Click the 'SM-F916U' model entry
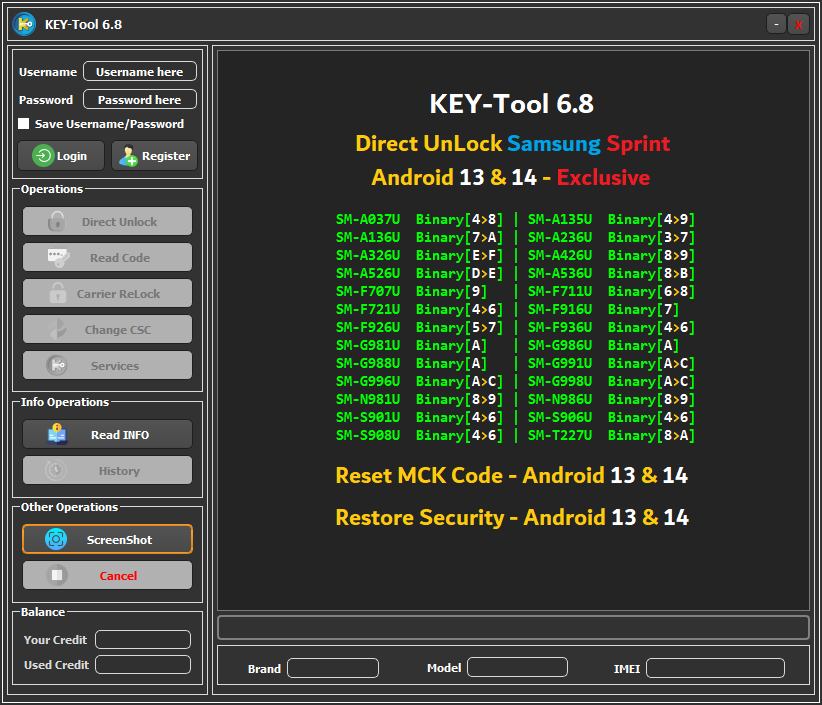The height and width of the screenshot is (705, 822). [560, 309]
